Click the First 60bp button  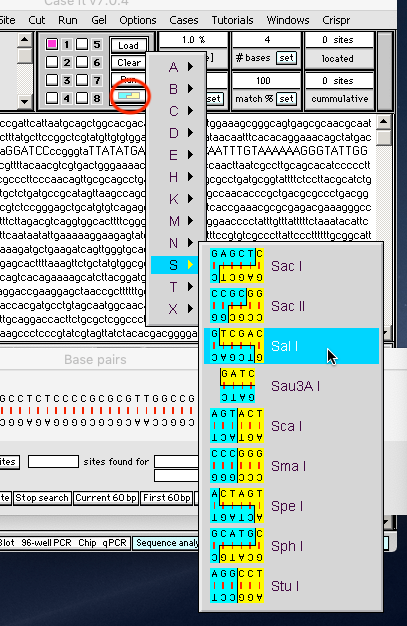167,498
